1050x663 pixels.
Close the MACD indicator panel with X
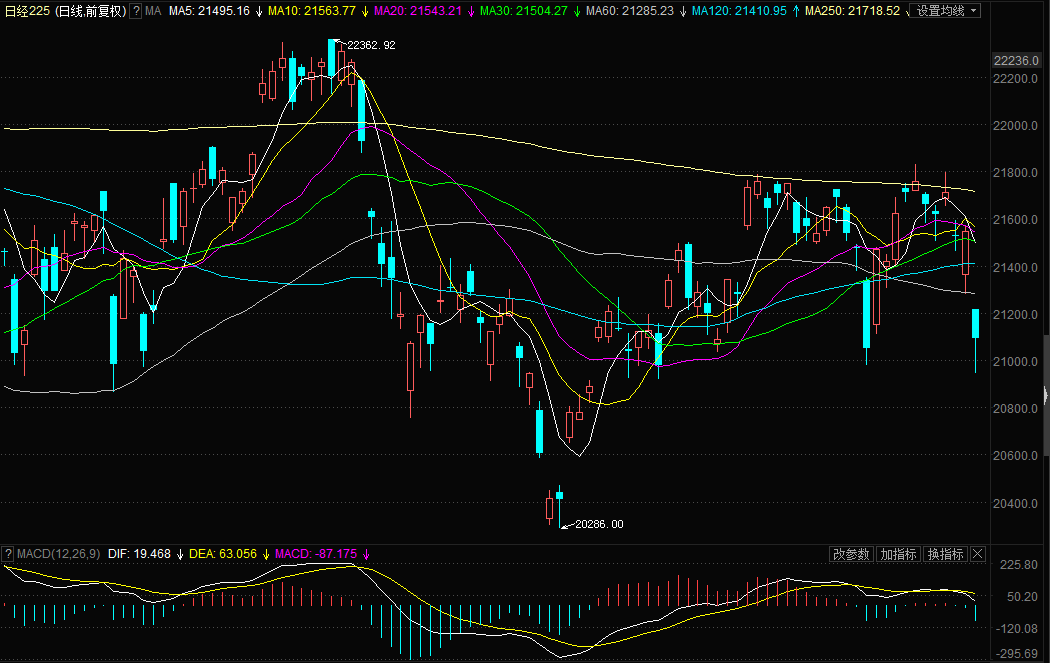(978, 554)
